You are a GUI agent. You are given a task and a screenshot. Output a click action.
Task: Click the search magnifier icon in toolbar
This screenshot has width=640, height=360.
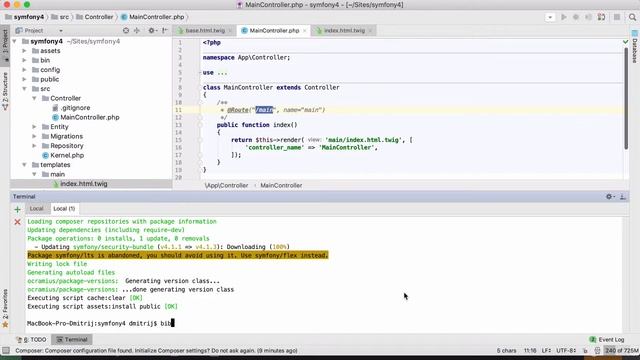(x=632, y=17)
